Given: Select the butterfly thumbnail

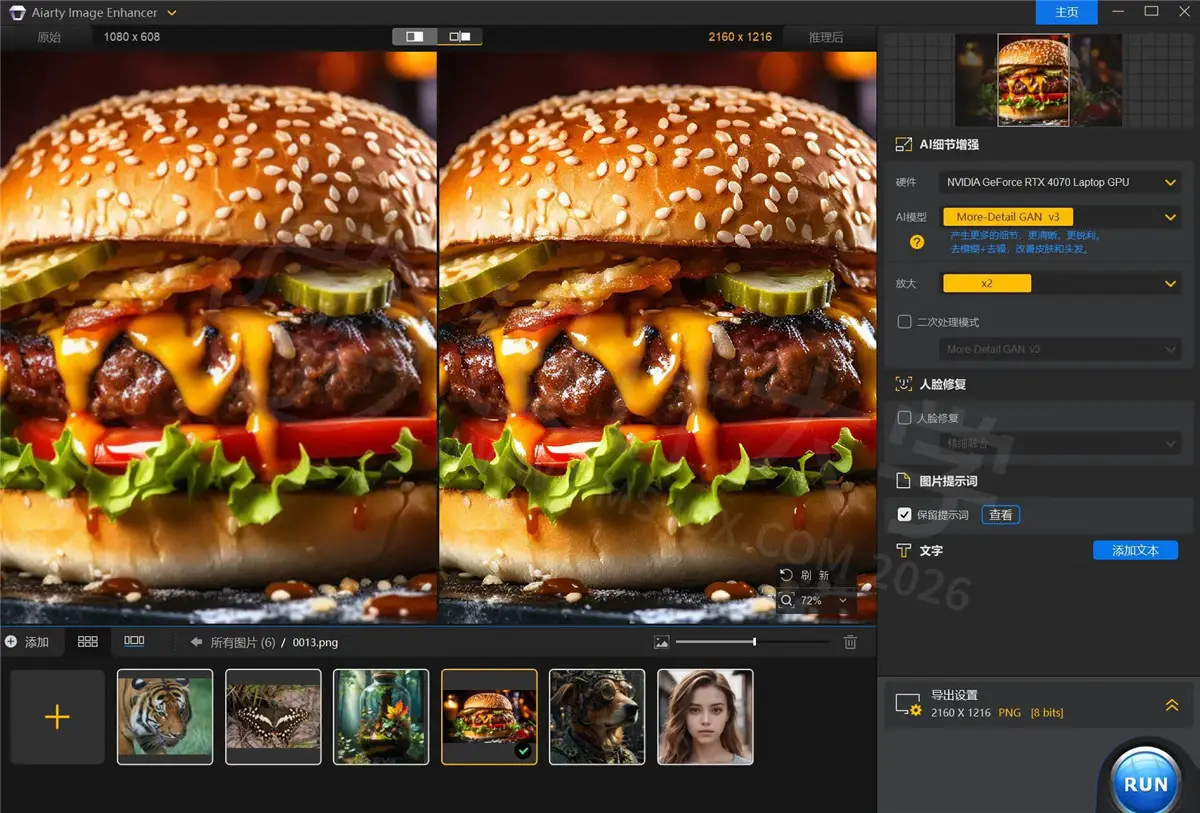Looking at the screenshot, I should click(x=273, y=717).
